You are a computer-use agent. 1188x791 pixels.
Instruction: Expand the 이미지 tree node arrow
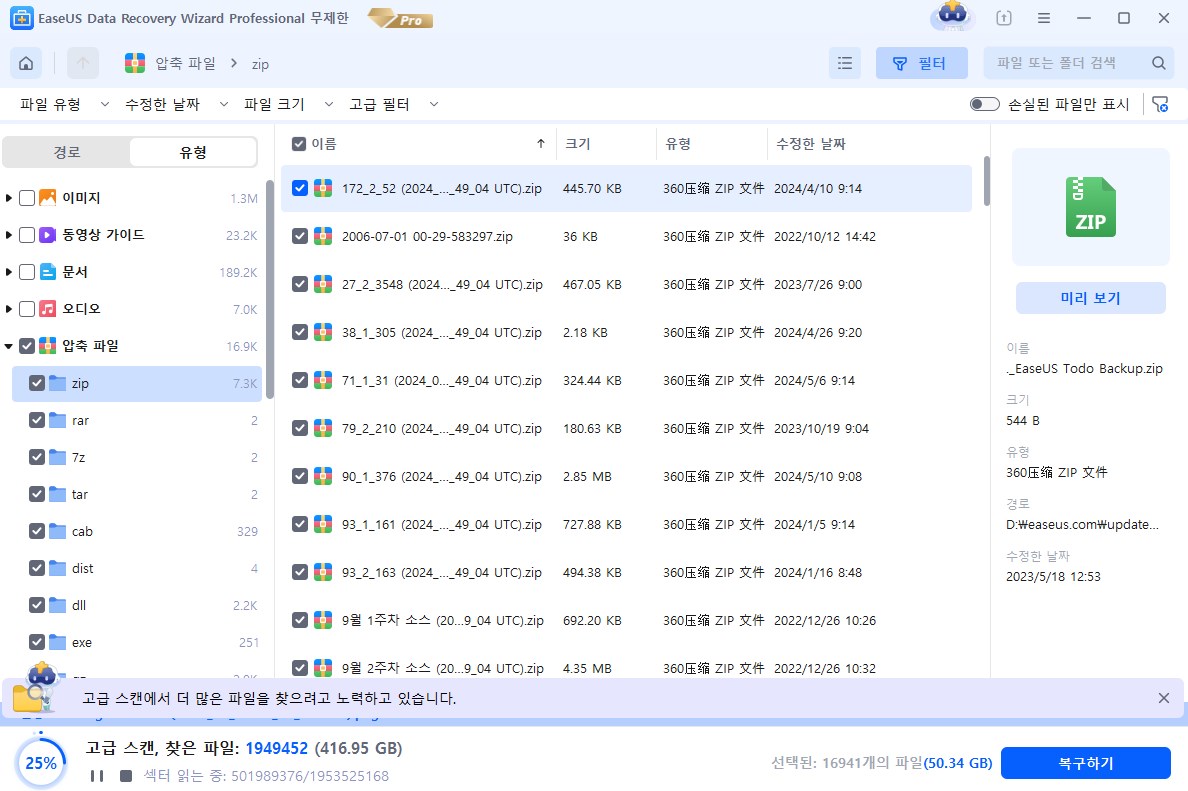(8, 198)
